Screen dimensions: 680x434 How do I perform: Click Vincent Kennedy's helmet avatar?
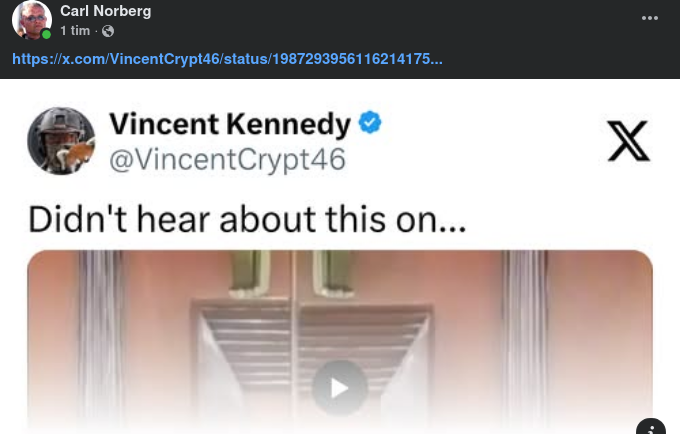[61, 141]
